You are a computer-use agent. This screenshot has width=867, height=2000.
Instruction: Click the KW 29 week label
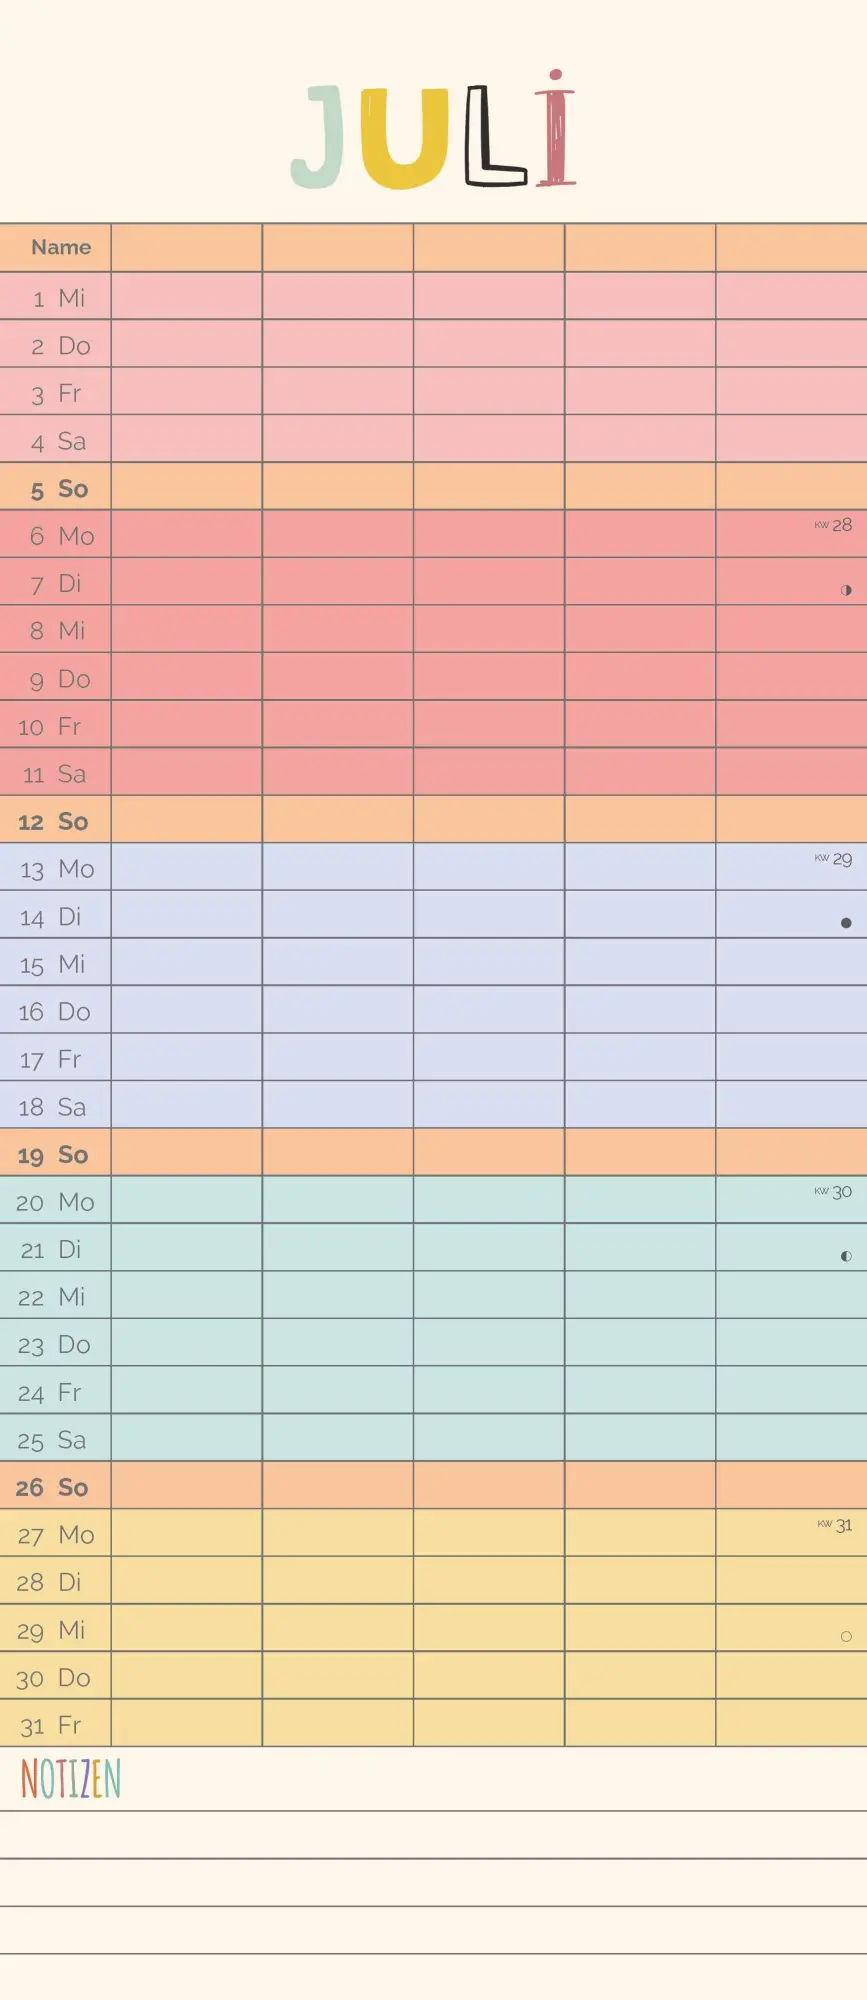coord(833,858)
